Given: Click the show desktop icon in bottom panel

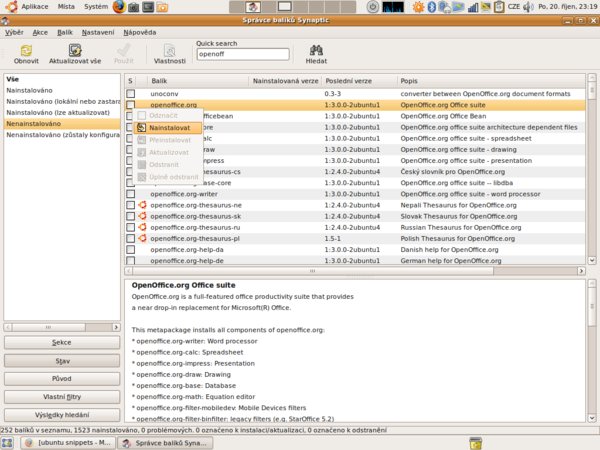Looking at the screenshot, I should (7, 443).
